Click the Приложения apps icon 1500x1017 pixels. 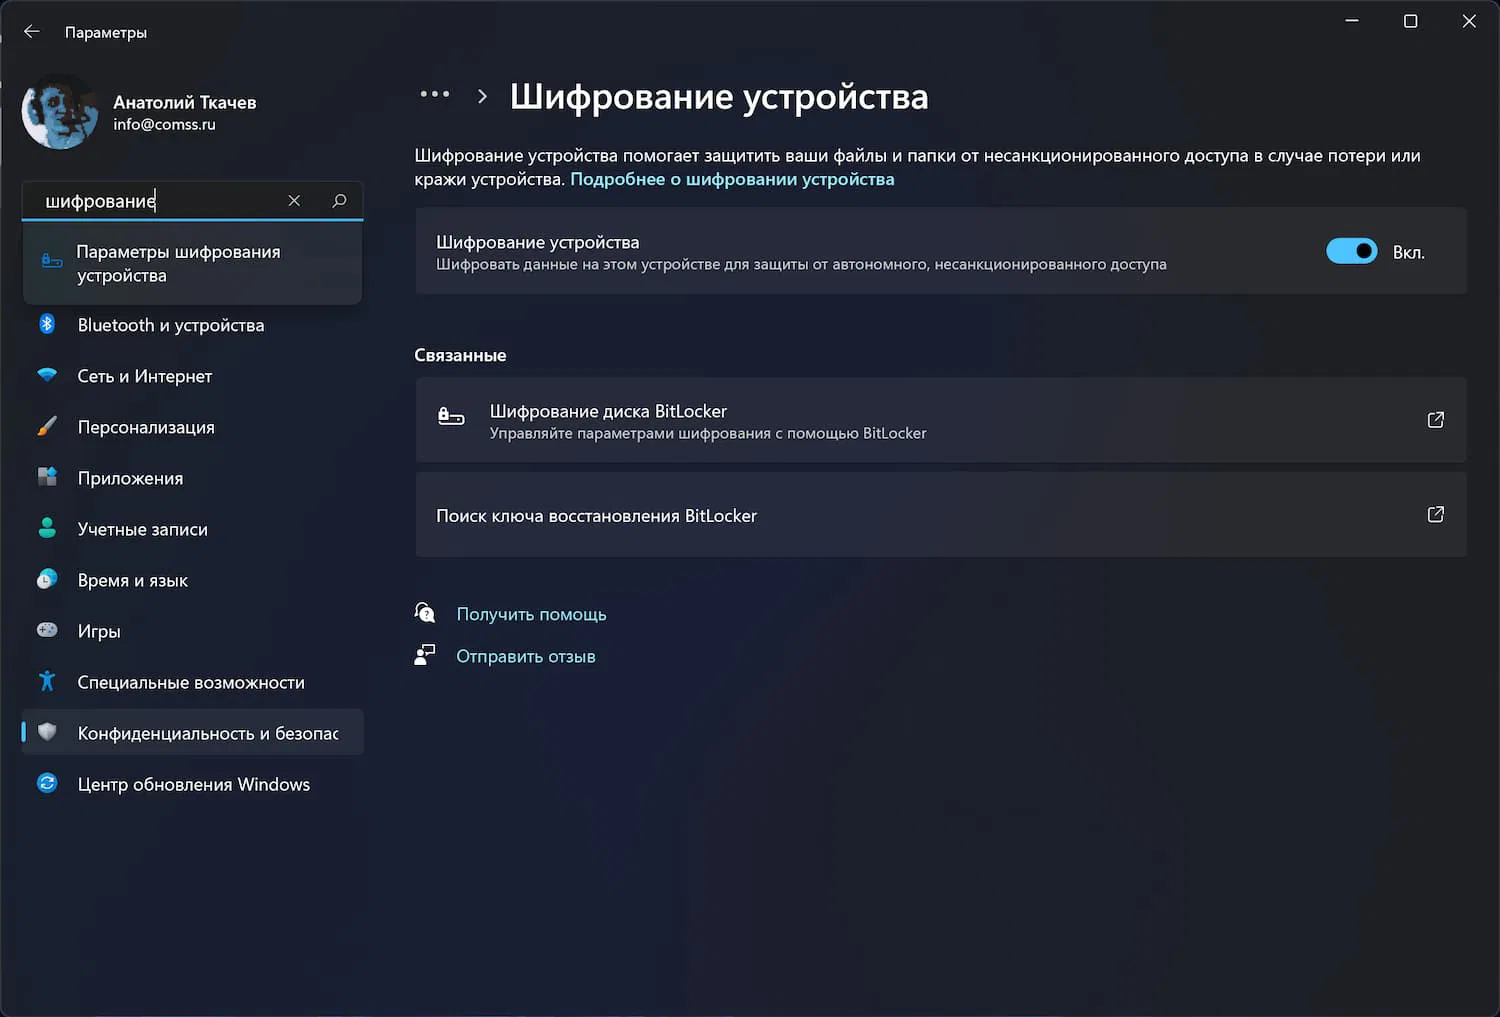click(x=47, y=477)
